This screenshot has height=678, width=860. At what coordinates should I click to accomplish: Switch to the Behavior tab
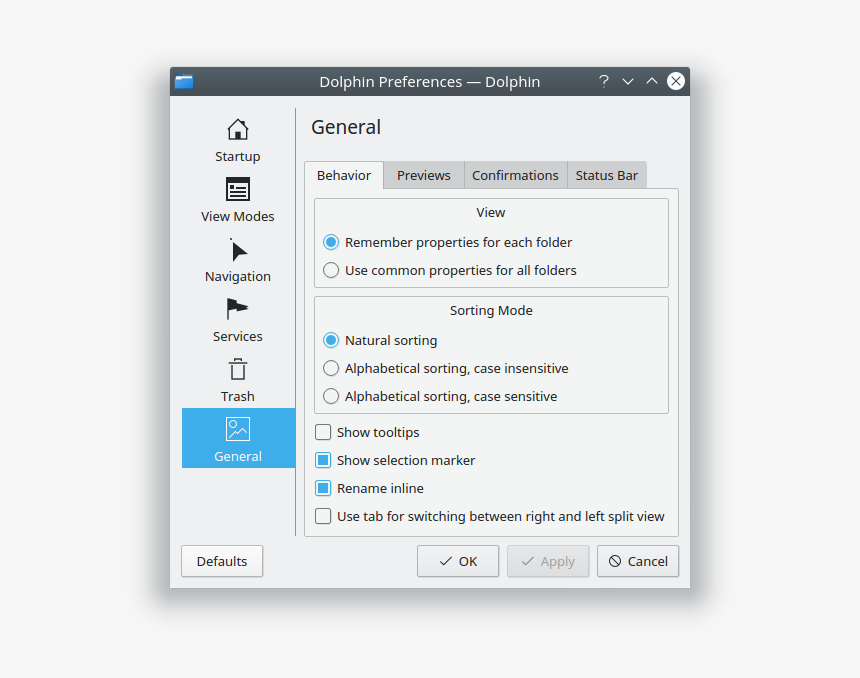click(344, 176)
